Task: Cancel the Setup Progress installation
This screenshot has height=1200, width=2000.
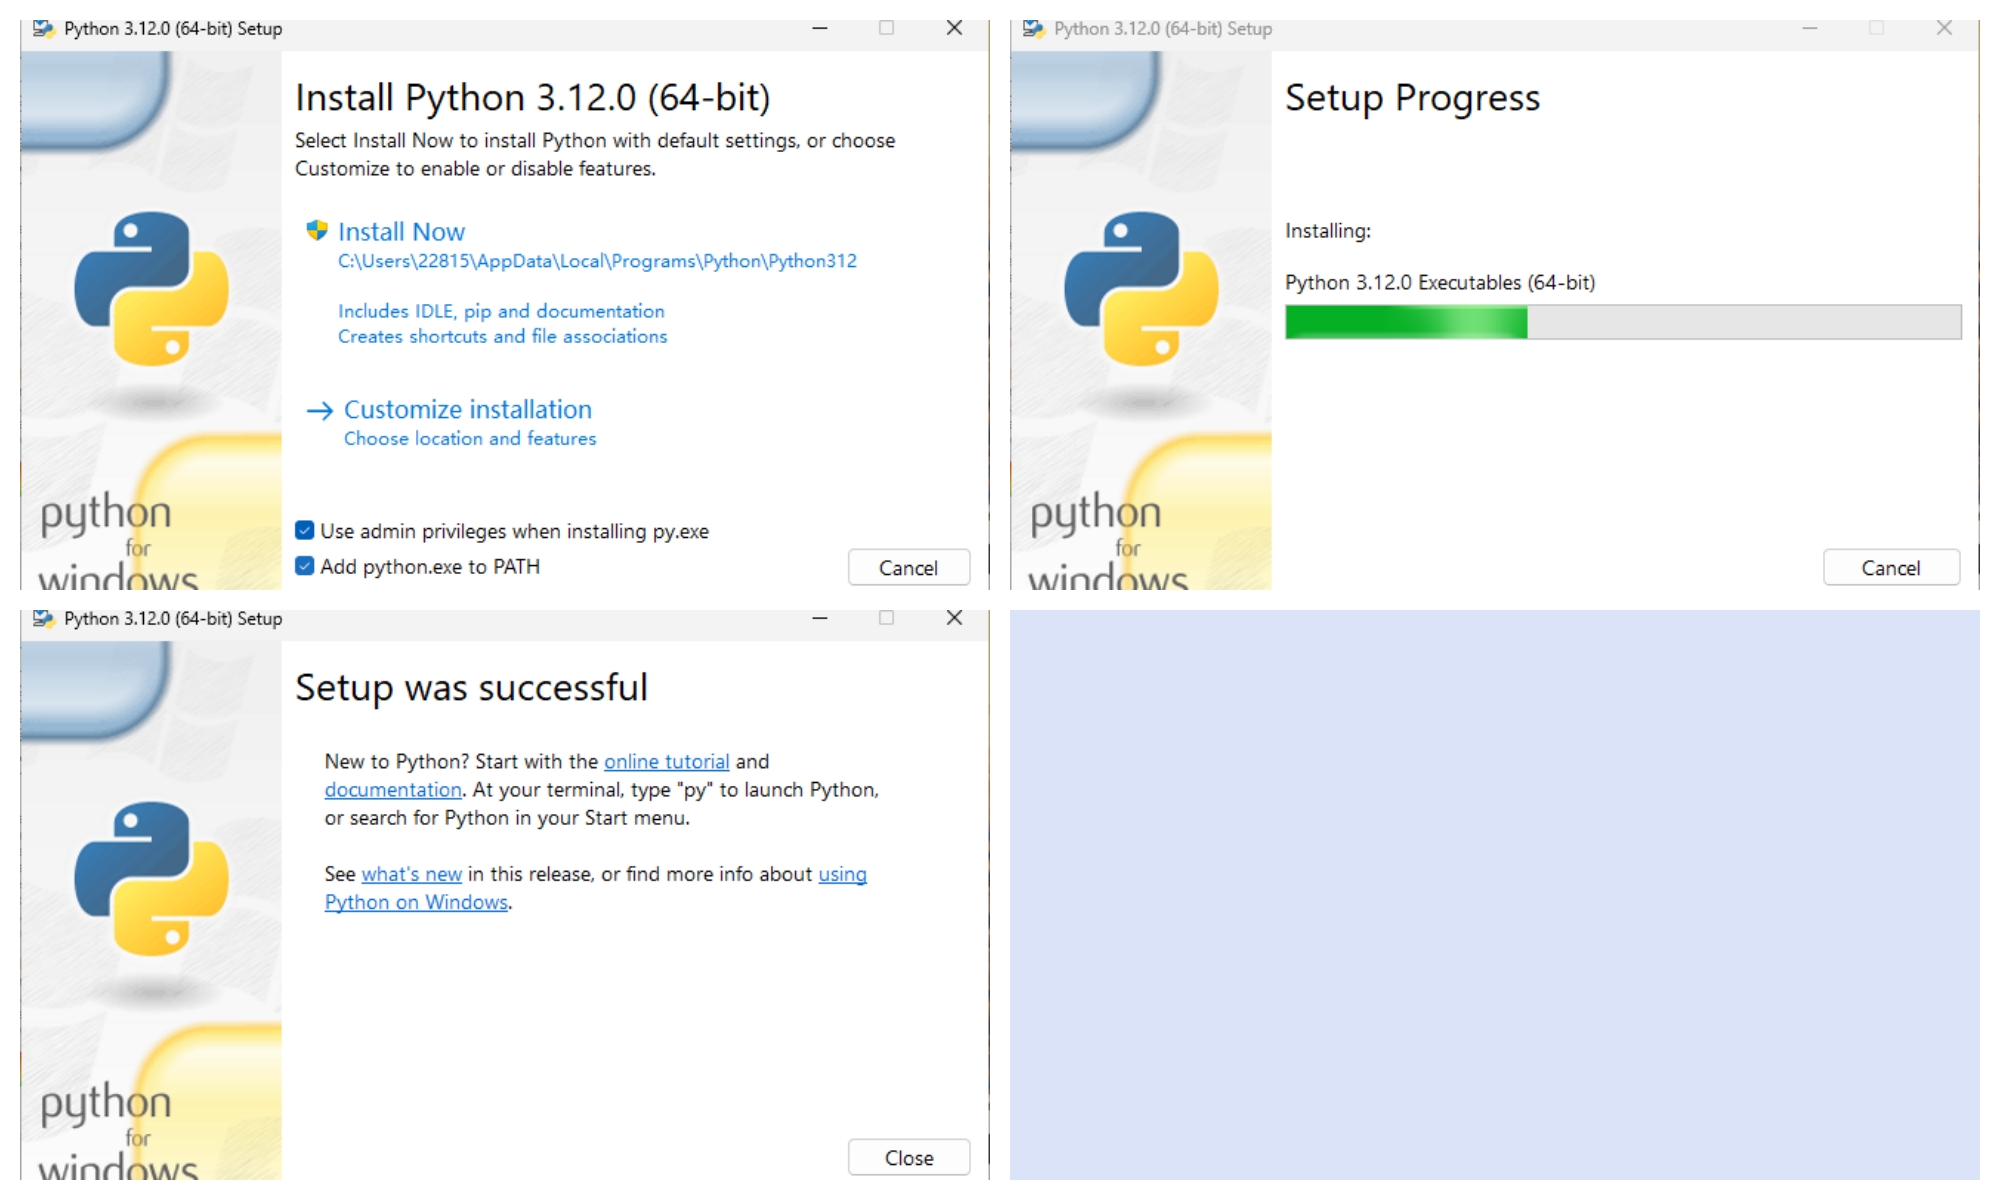Action: [x=1890, y=567]
